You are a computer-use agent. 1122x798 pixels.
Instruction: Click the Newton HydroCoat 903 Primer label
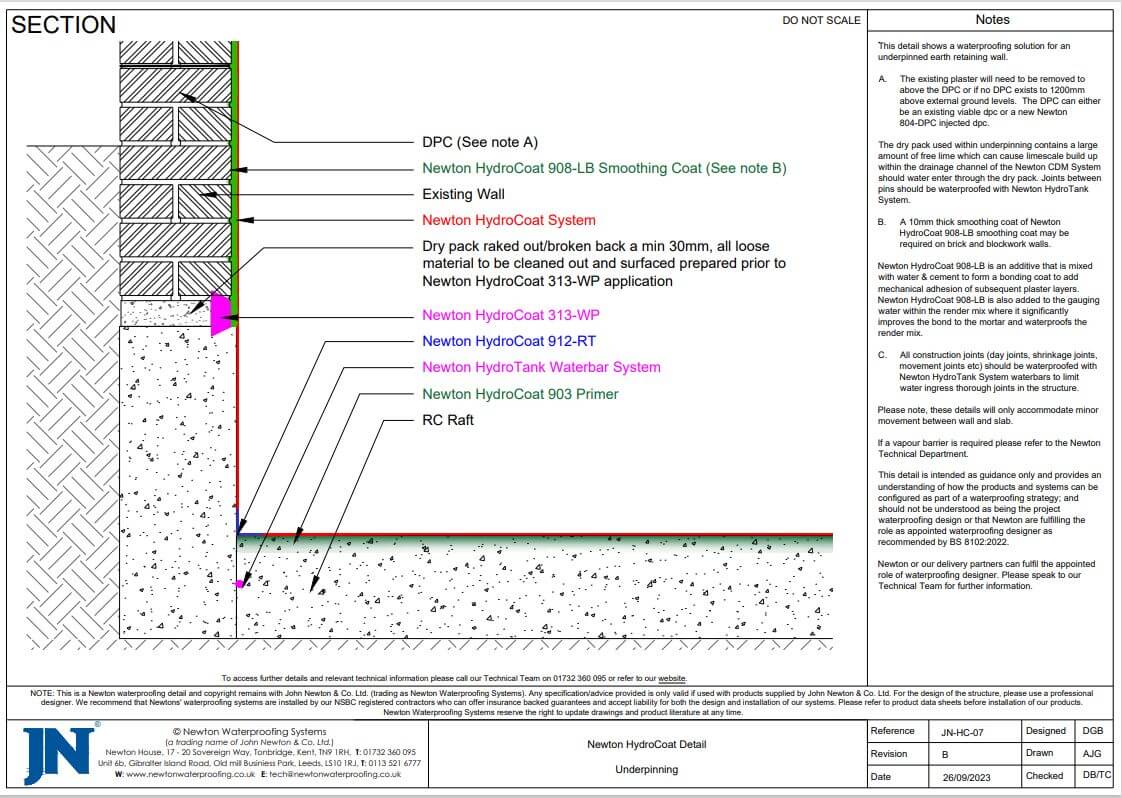[520, 394]
